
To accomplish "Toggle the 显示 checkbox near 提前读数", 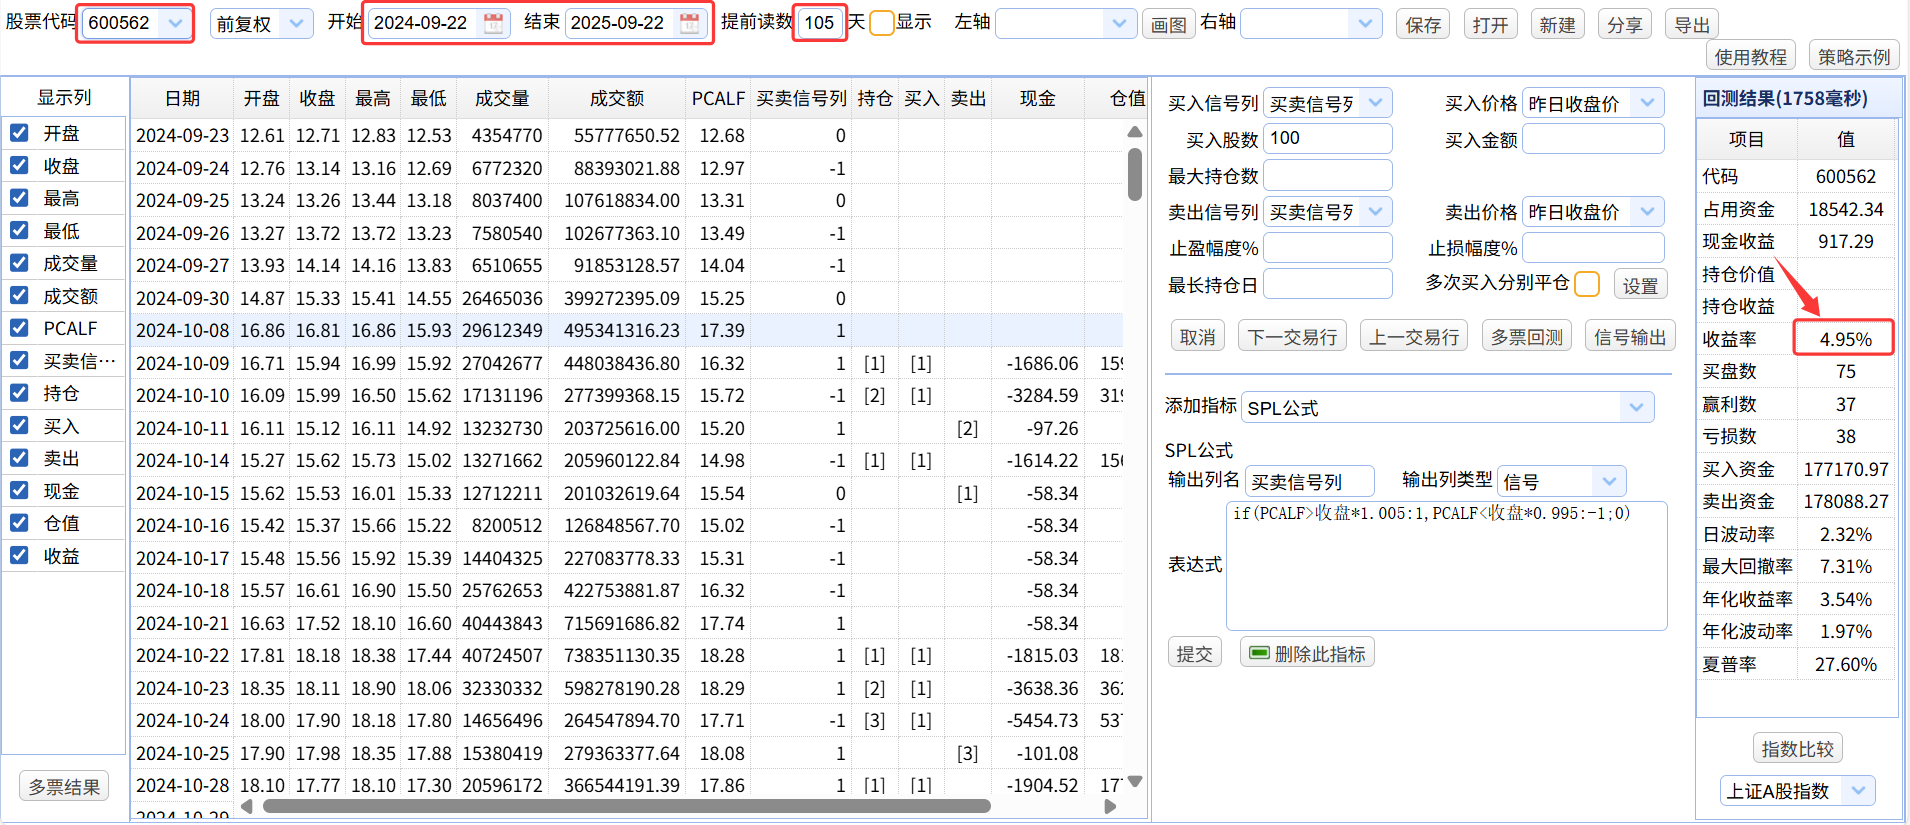I will (881, 23).
